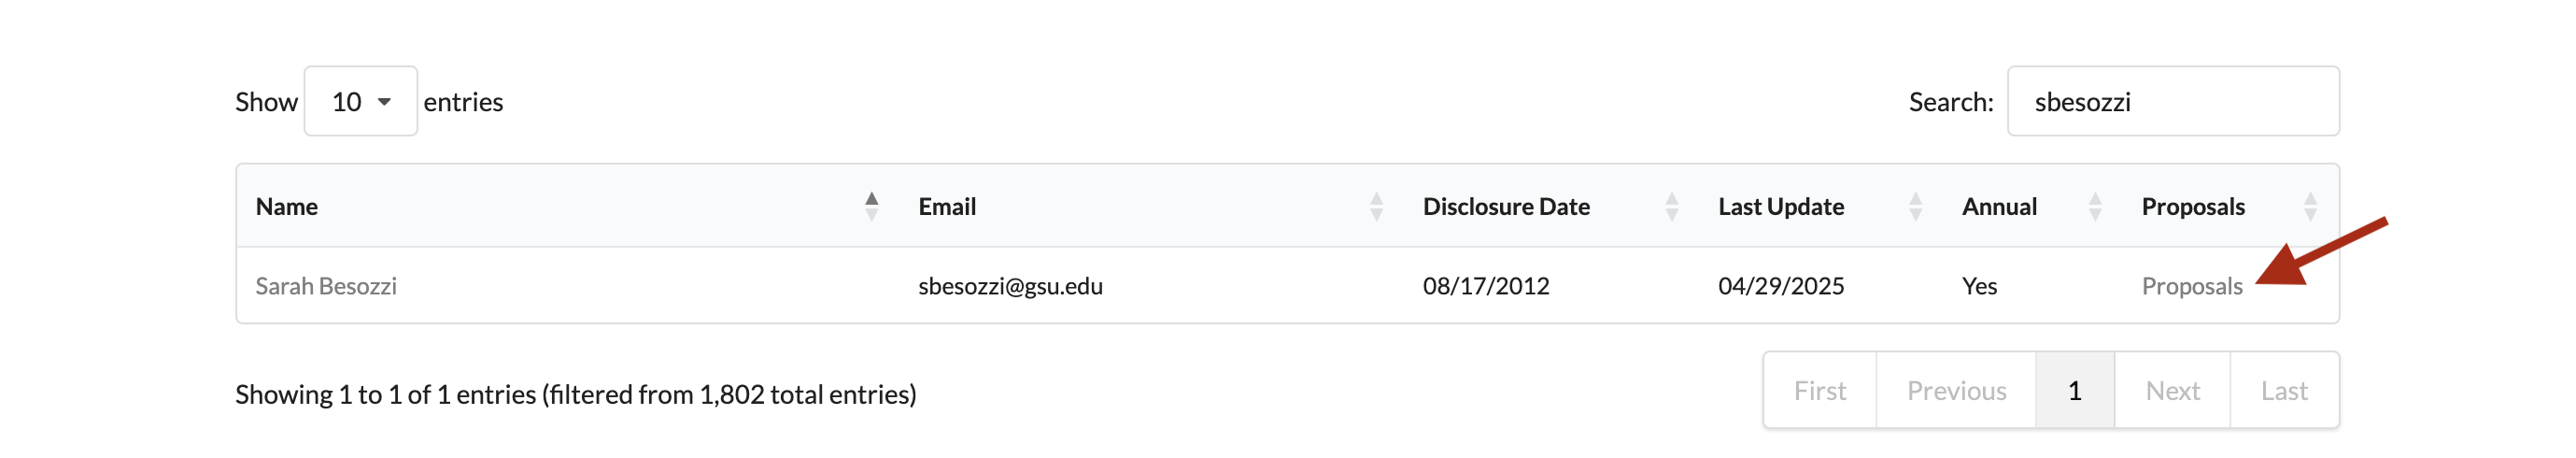
Task: Click the Proposals column sort arrows icon
Action: coord(2310,206)
